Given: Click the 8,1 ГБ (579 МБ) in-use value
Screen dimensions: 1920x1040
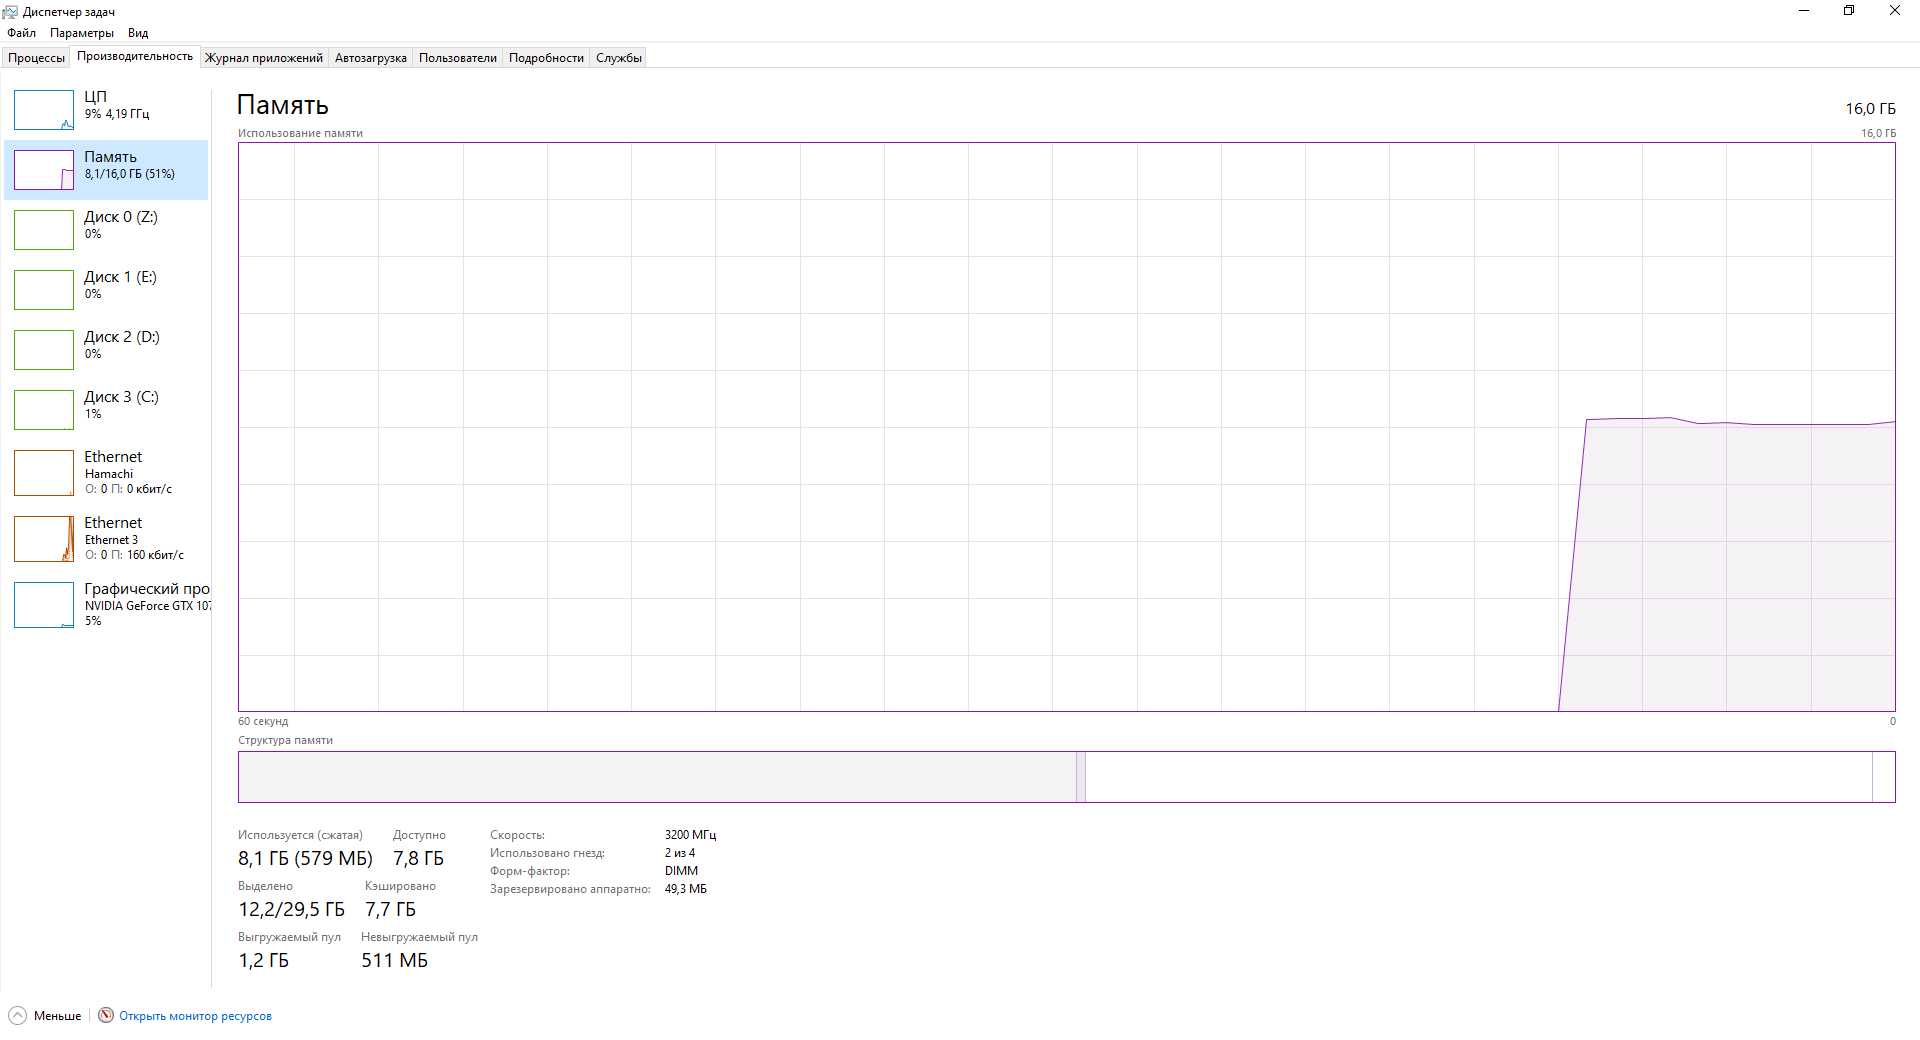Looking at the screenshot, I should [x=305, y=858].
